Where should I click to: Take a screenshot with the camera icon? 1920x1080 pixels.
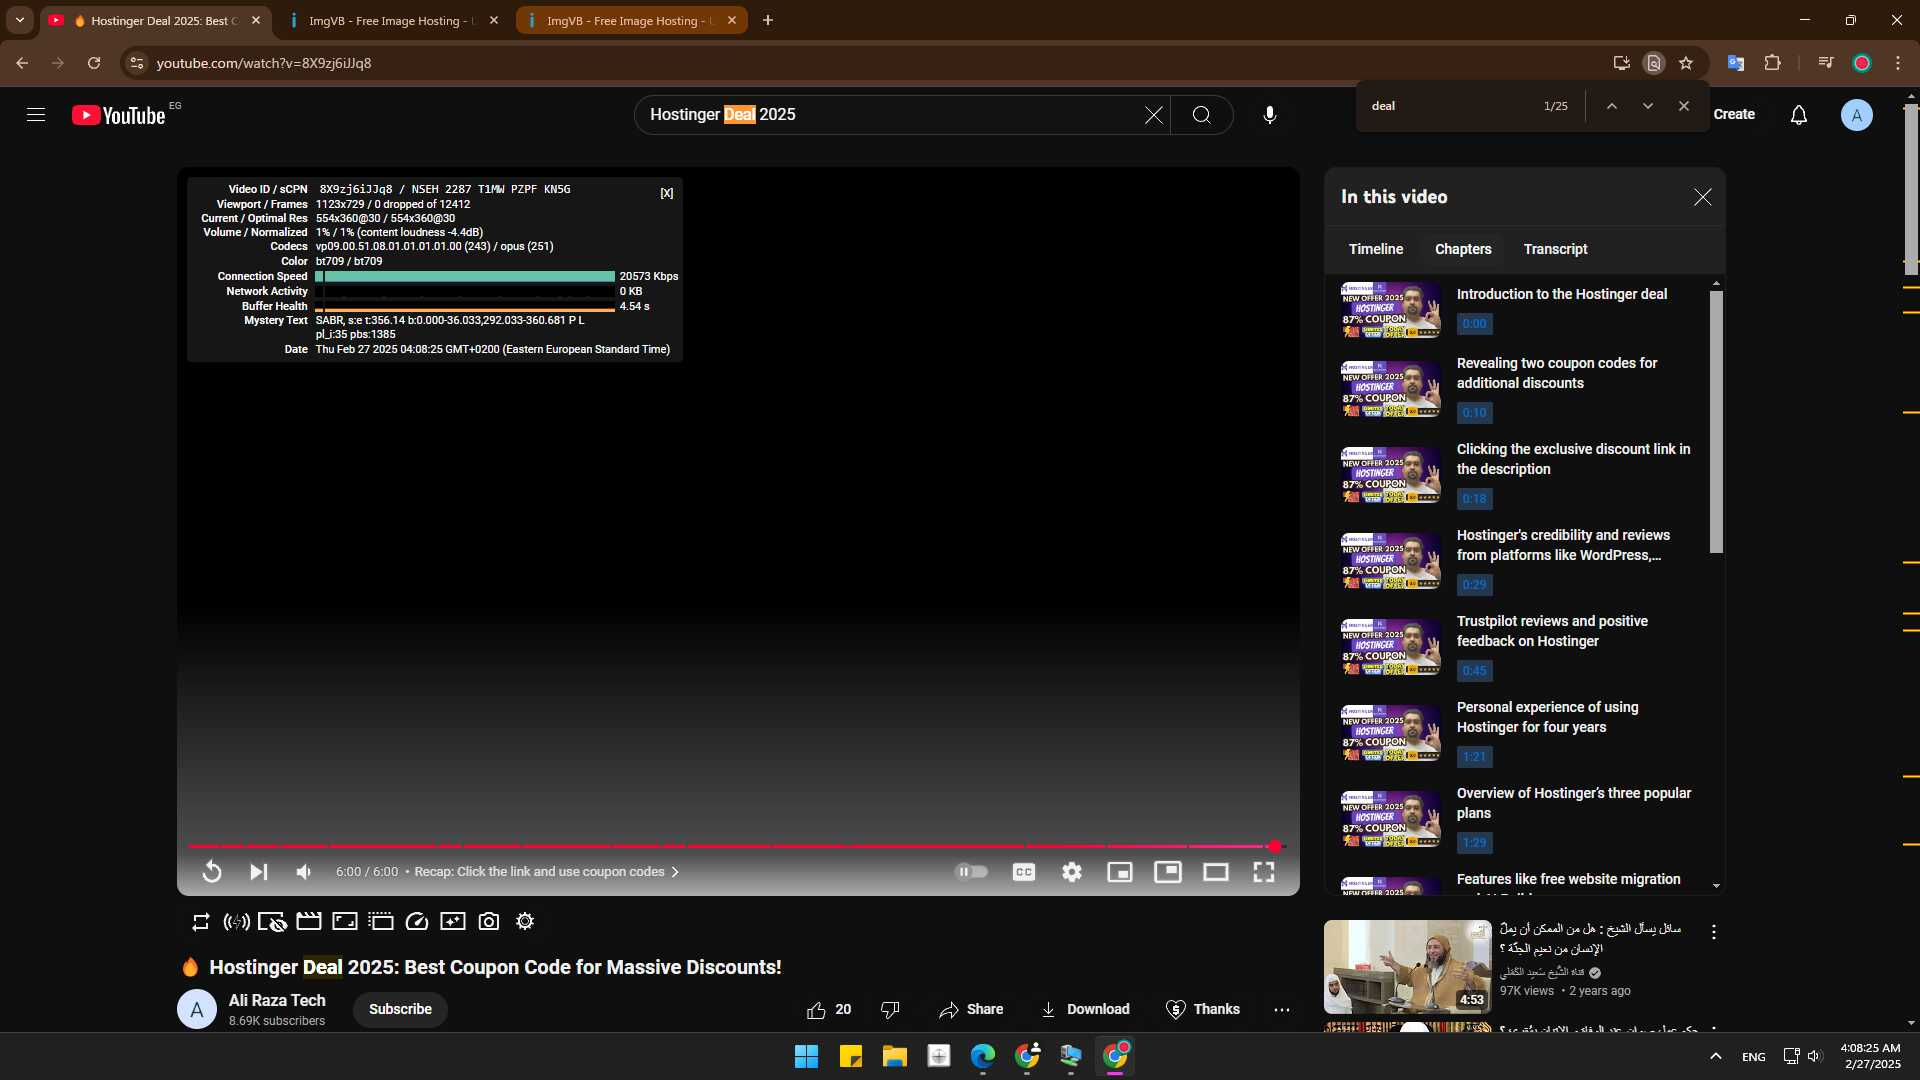point(489,922)
